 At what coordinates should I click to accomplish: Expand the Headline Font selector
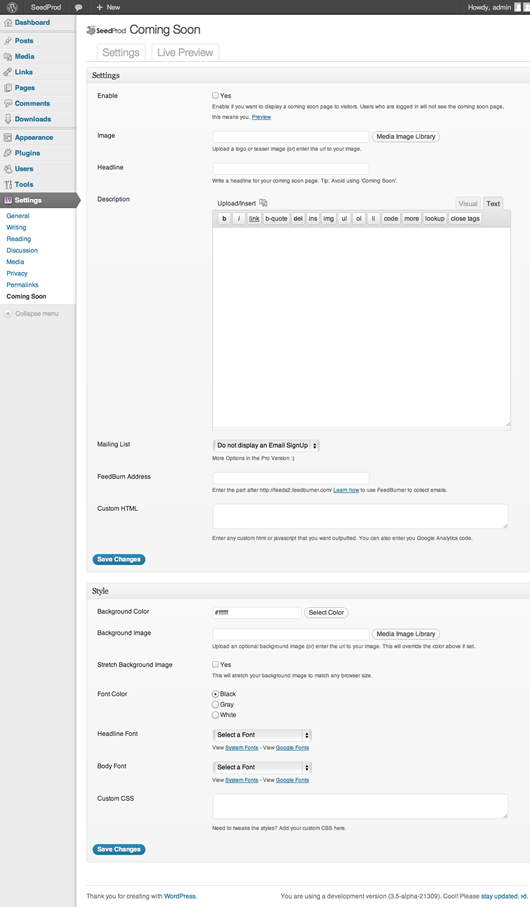pyautogui.click(x=262, y=735)
